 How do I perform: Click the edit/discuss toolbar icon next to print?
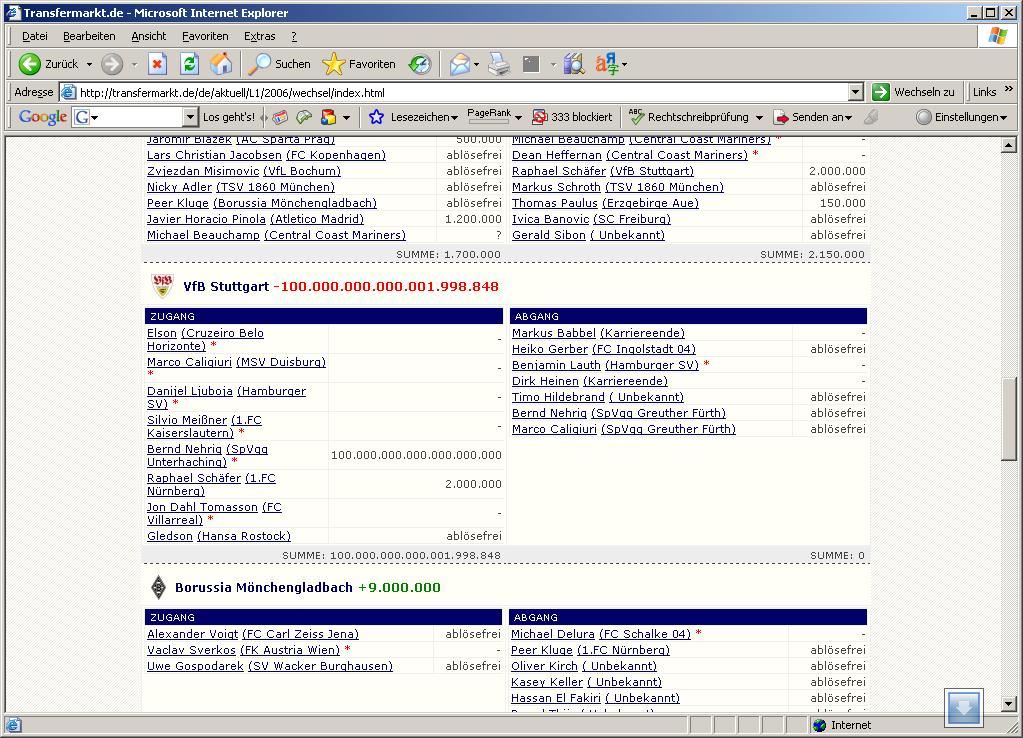point(532,64)
